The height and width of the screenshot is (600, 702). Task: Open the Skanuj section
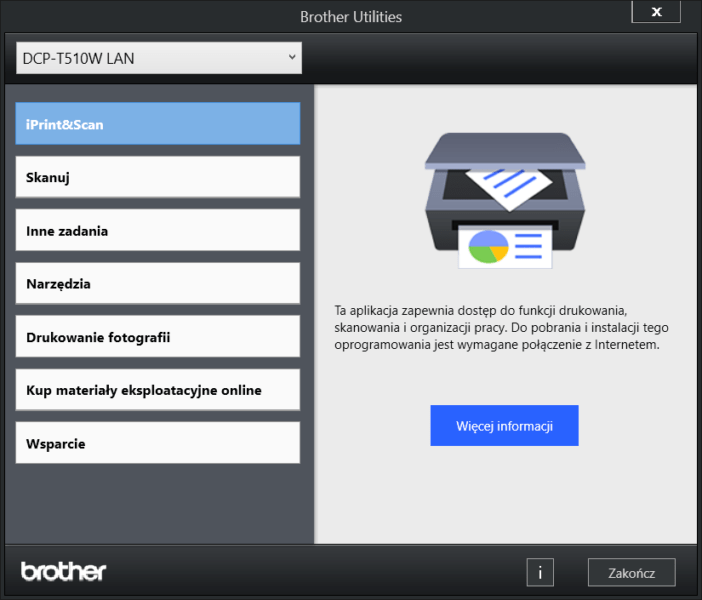[x=158, y=177]
